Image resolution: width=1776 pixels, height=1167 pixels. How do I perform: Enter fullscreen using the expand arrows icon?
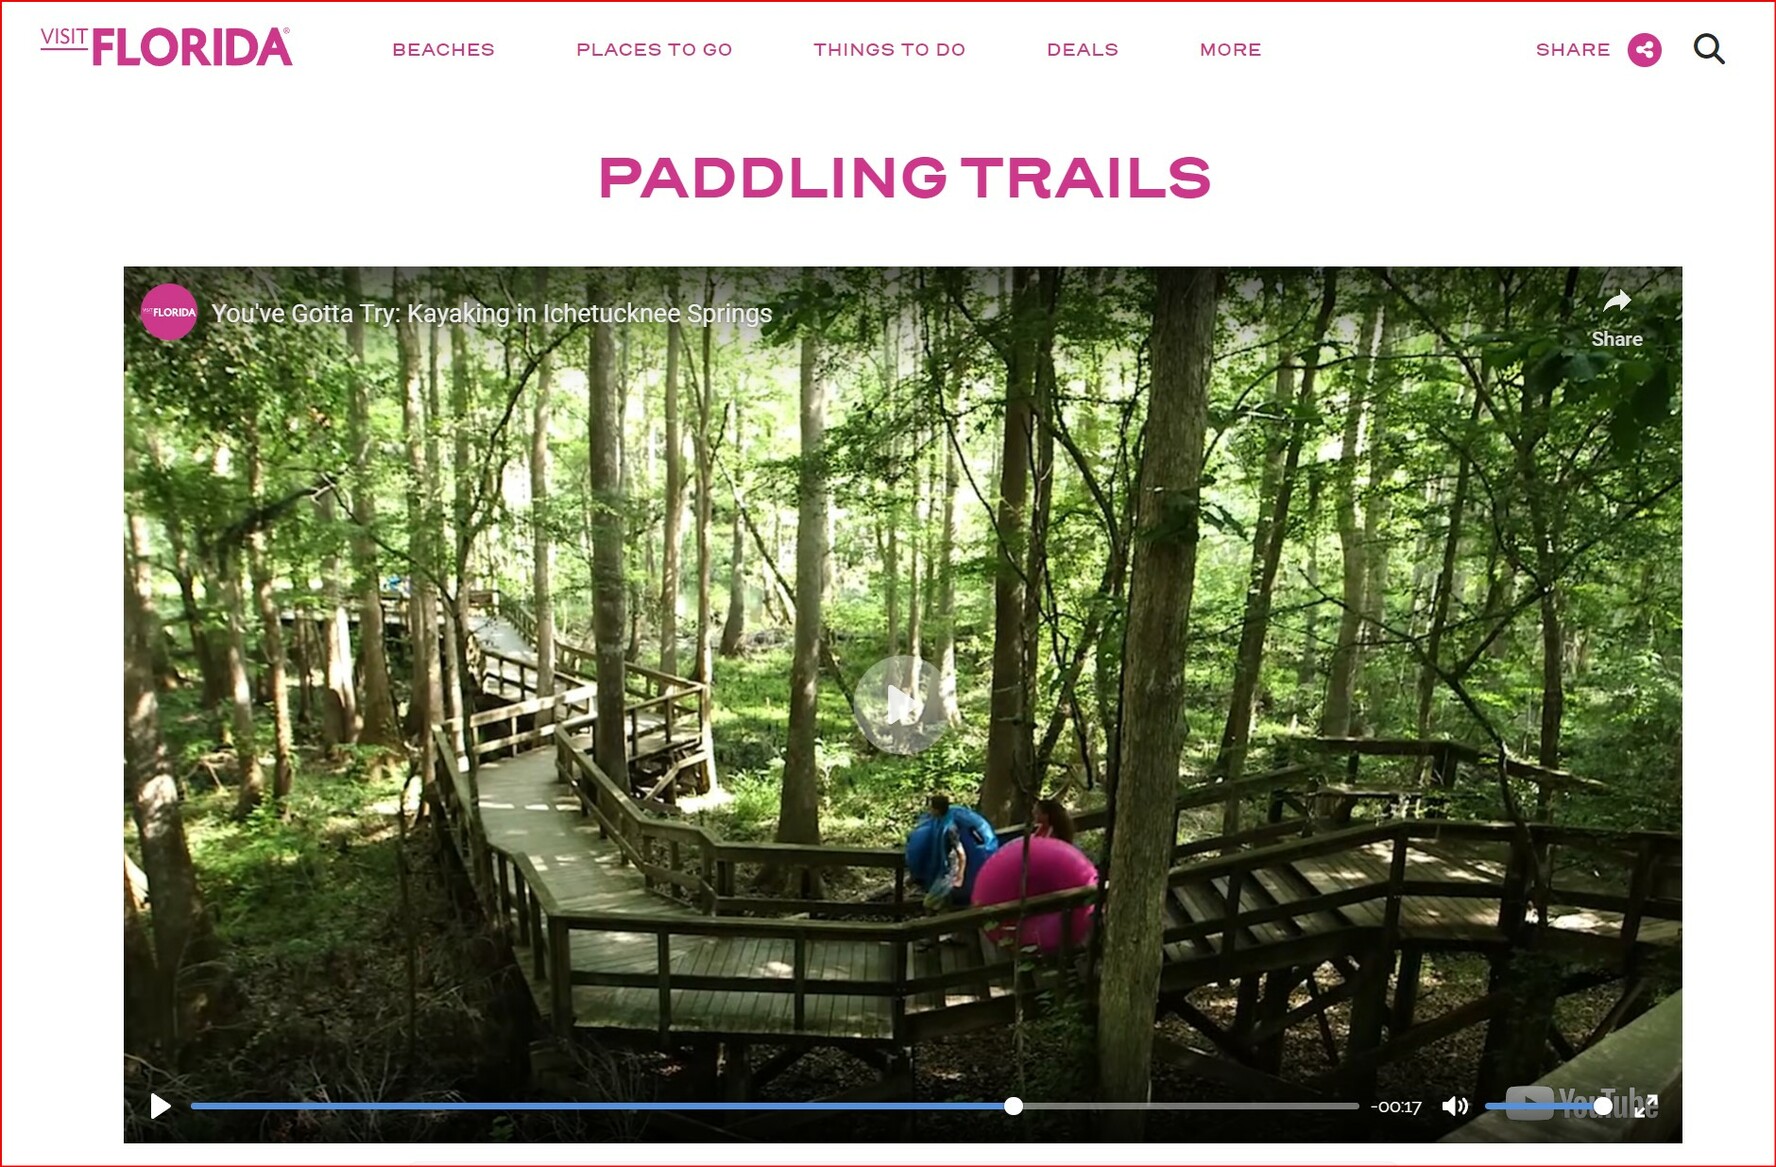(x=1646, y=1106)
